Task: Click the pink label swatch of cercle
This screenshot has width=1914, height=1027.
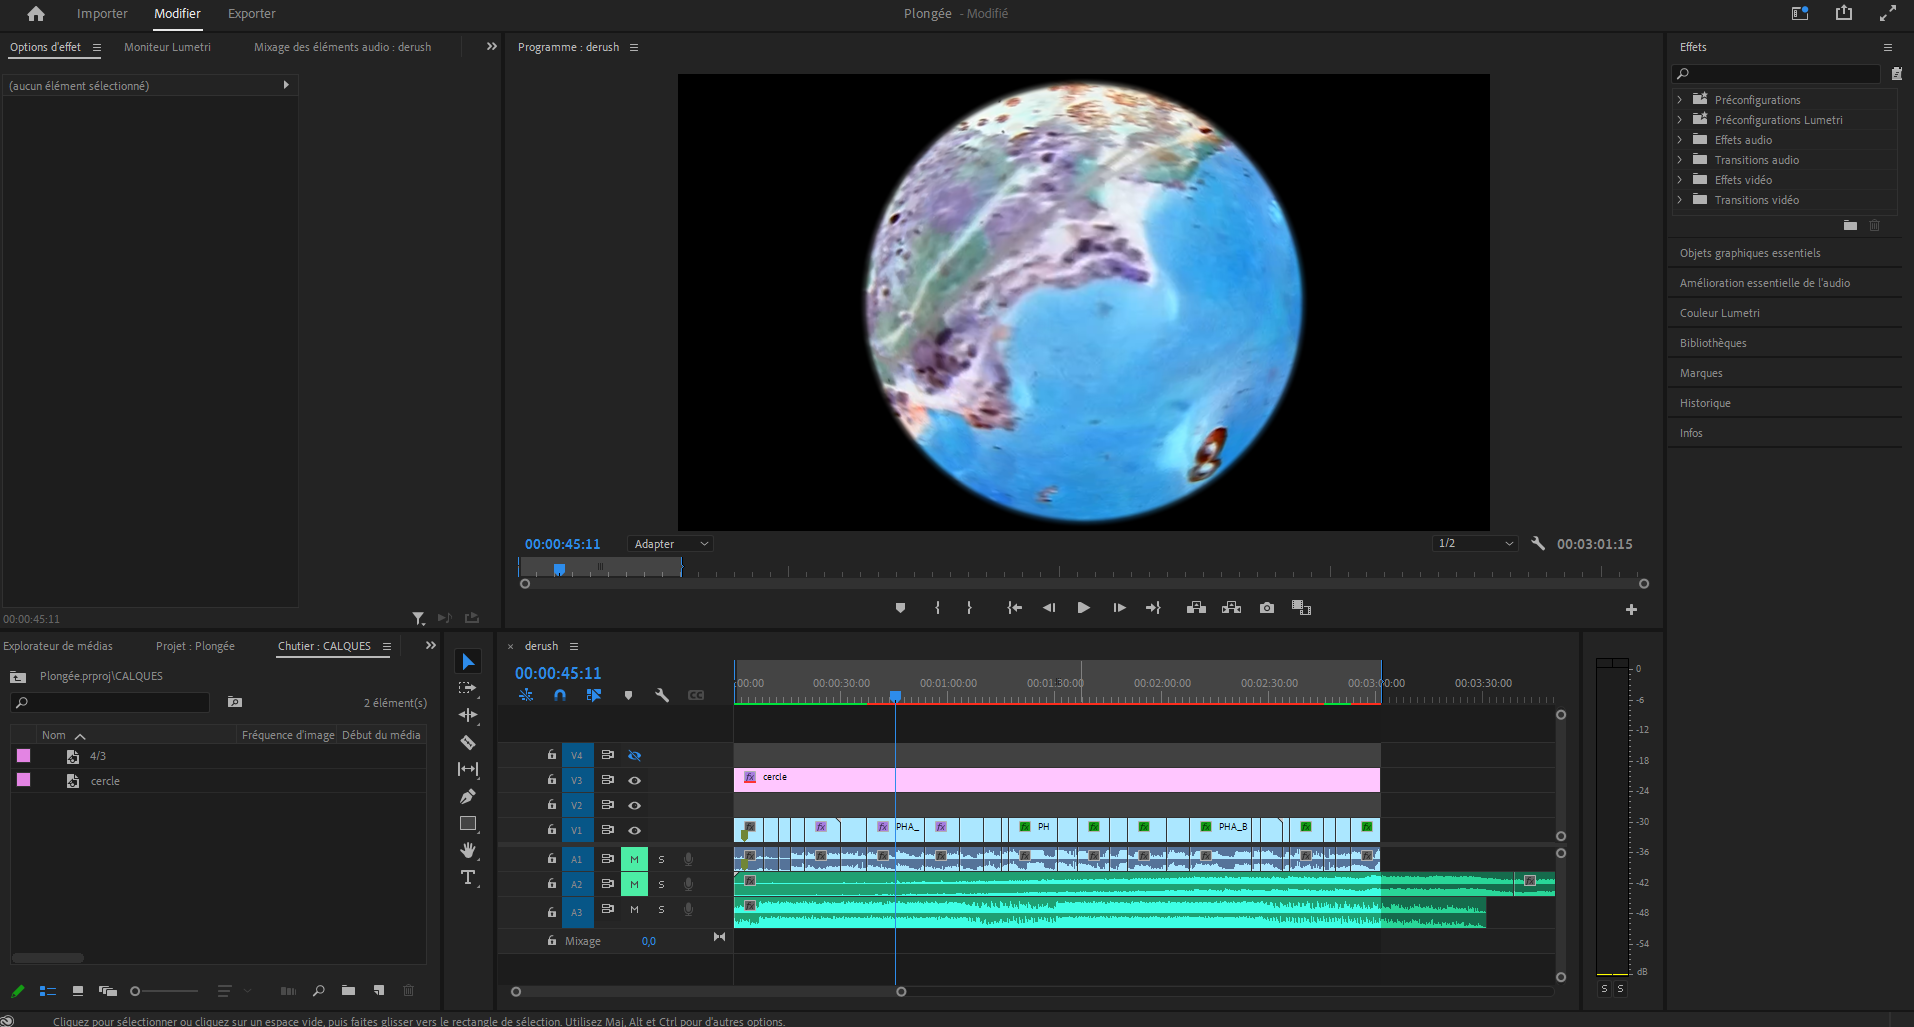Action: click(24, 780)
